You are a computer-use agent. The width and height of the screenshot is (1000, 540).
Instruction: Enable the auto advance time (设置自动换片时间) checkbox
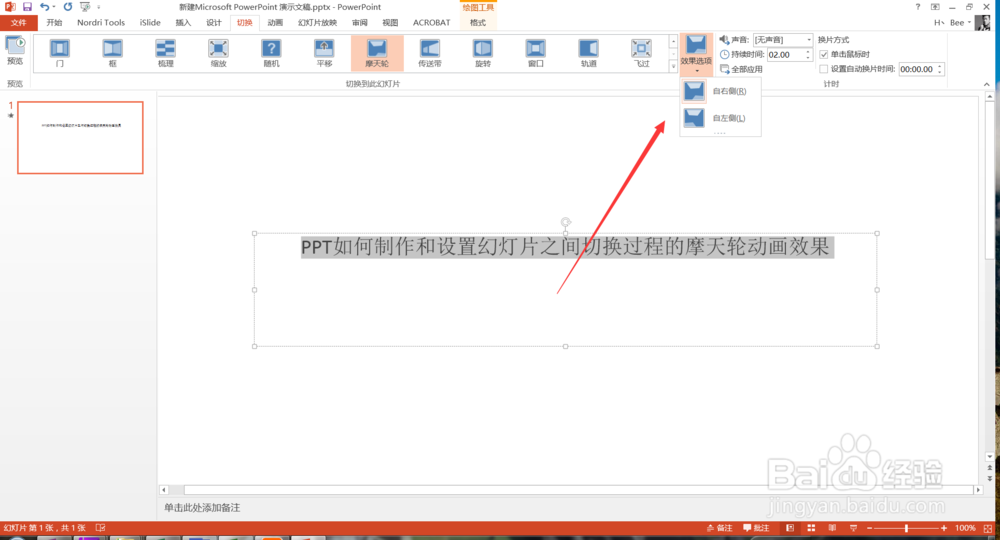click(x=823, y=69)
